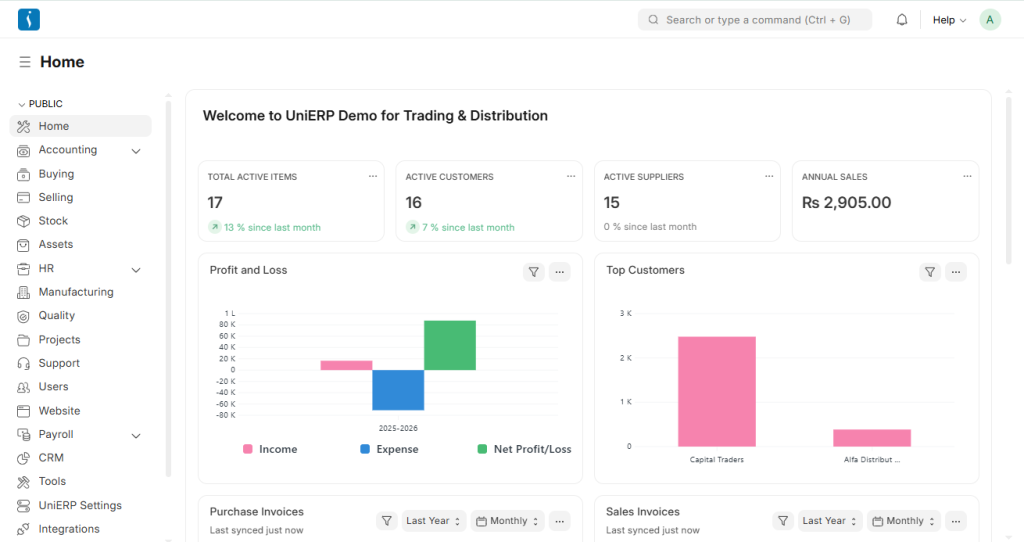Viewport: 1024px width, 542px height.
Task: Click the Stock box icon
Action: [24, 221]
